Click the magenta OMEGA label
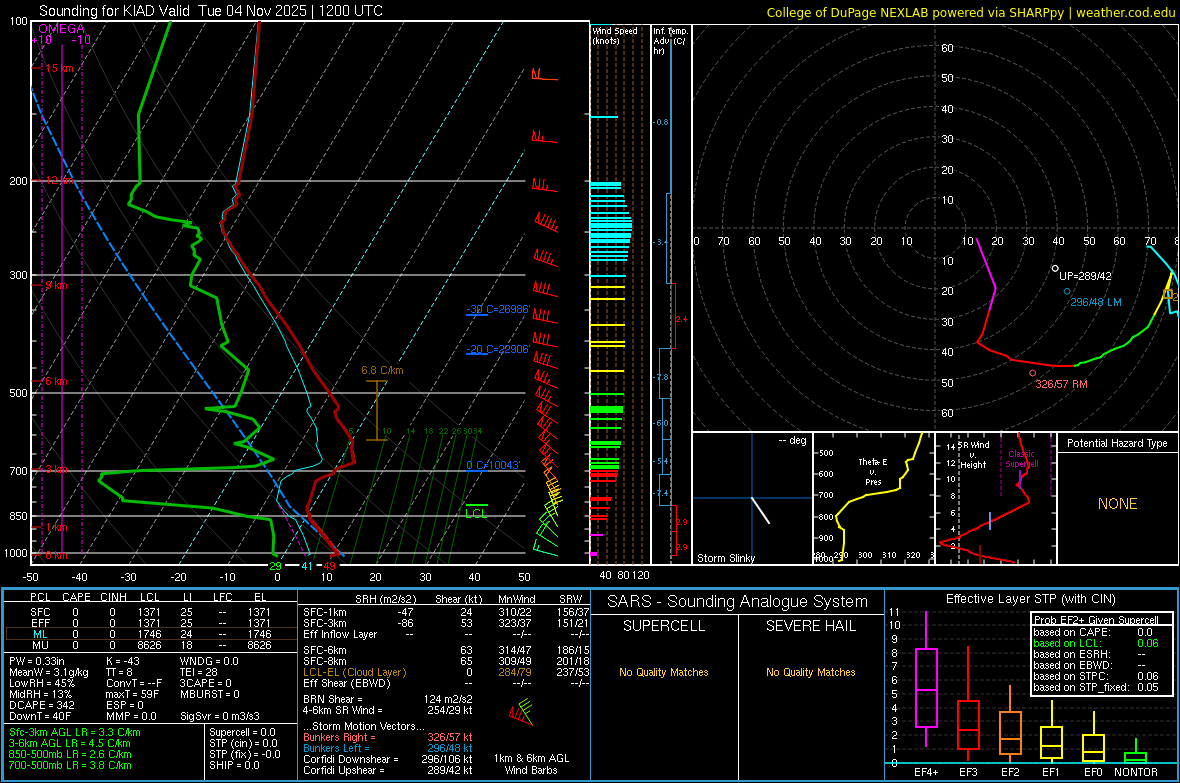Viewport: 1180px width, 783px height. 61,29
